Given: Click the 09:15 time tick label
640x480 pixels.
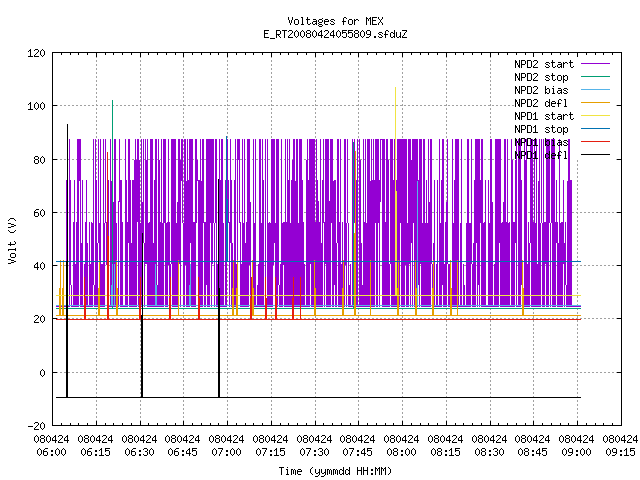Looking at the screenshot, I should 620,453.
